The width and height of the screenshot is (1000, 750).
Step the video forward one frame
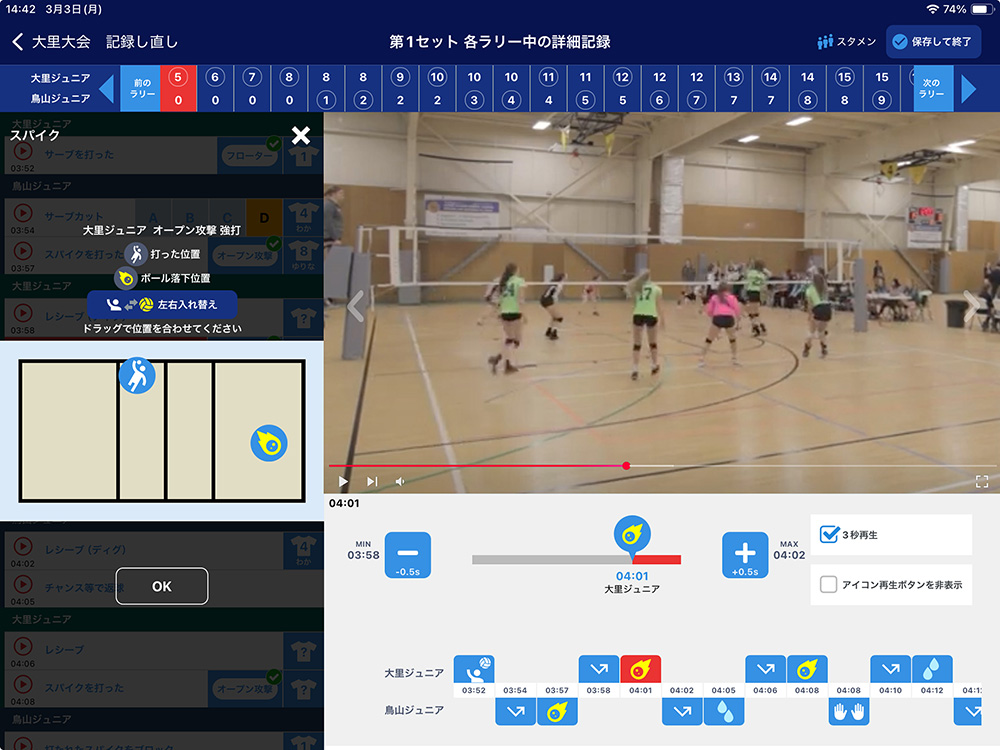pos(372,481)
